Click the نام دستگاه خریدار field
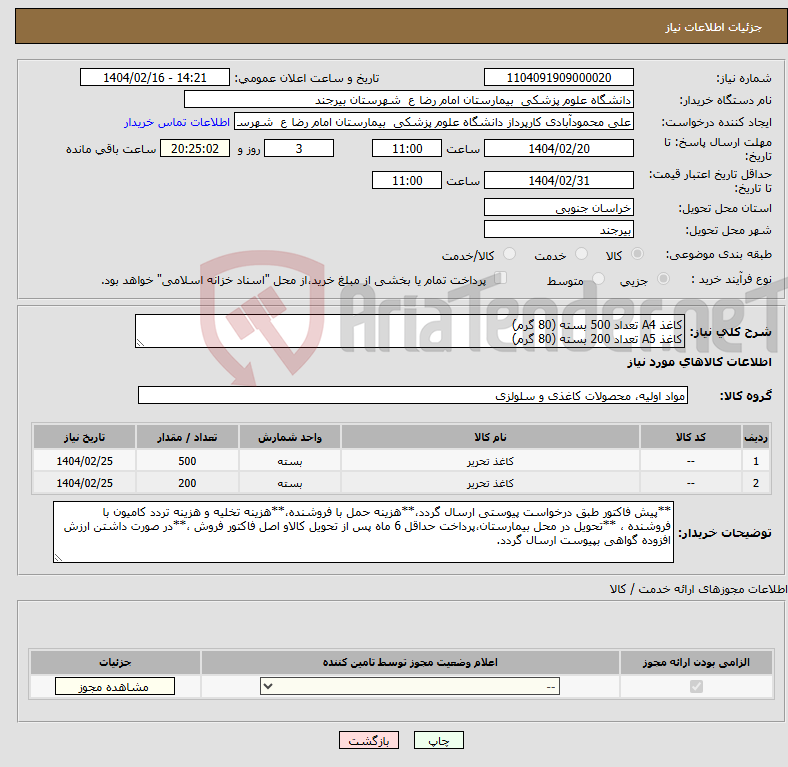 point(409,100)
